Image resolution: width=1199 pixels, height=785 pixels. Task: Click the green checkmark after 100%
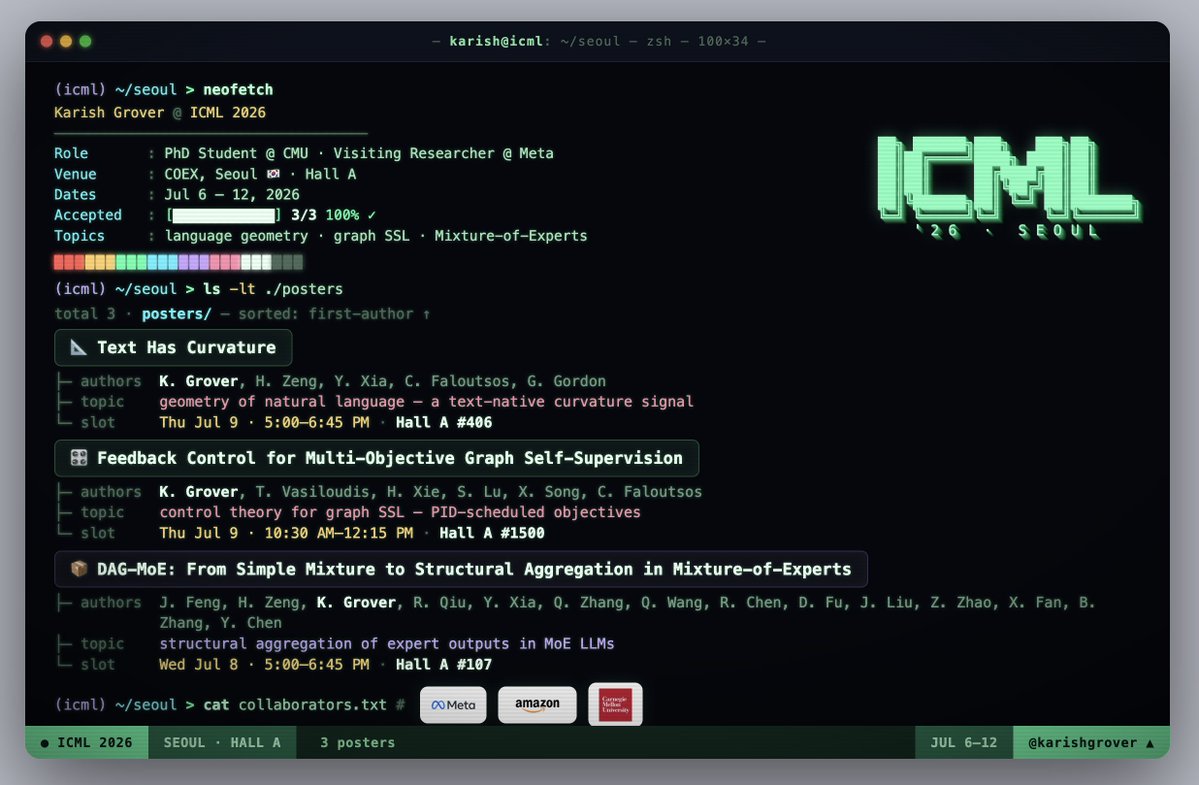coord(372,216)
